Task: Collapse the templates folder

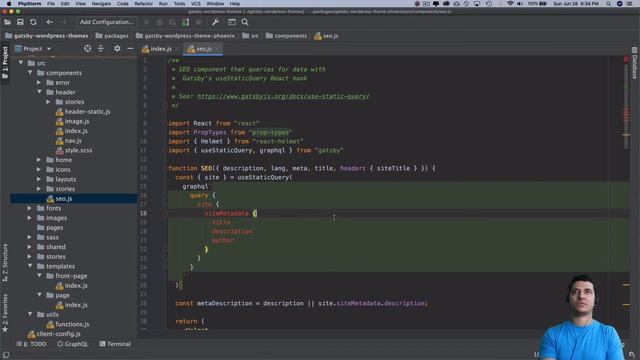Action: [30, 266]
